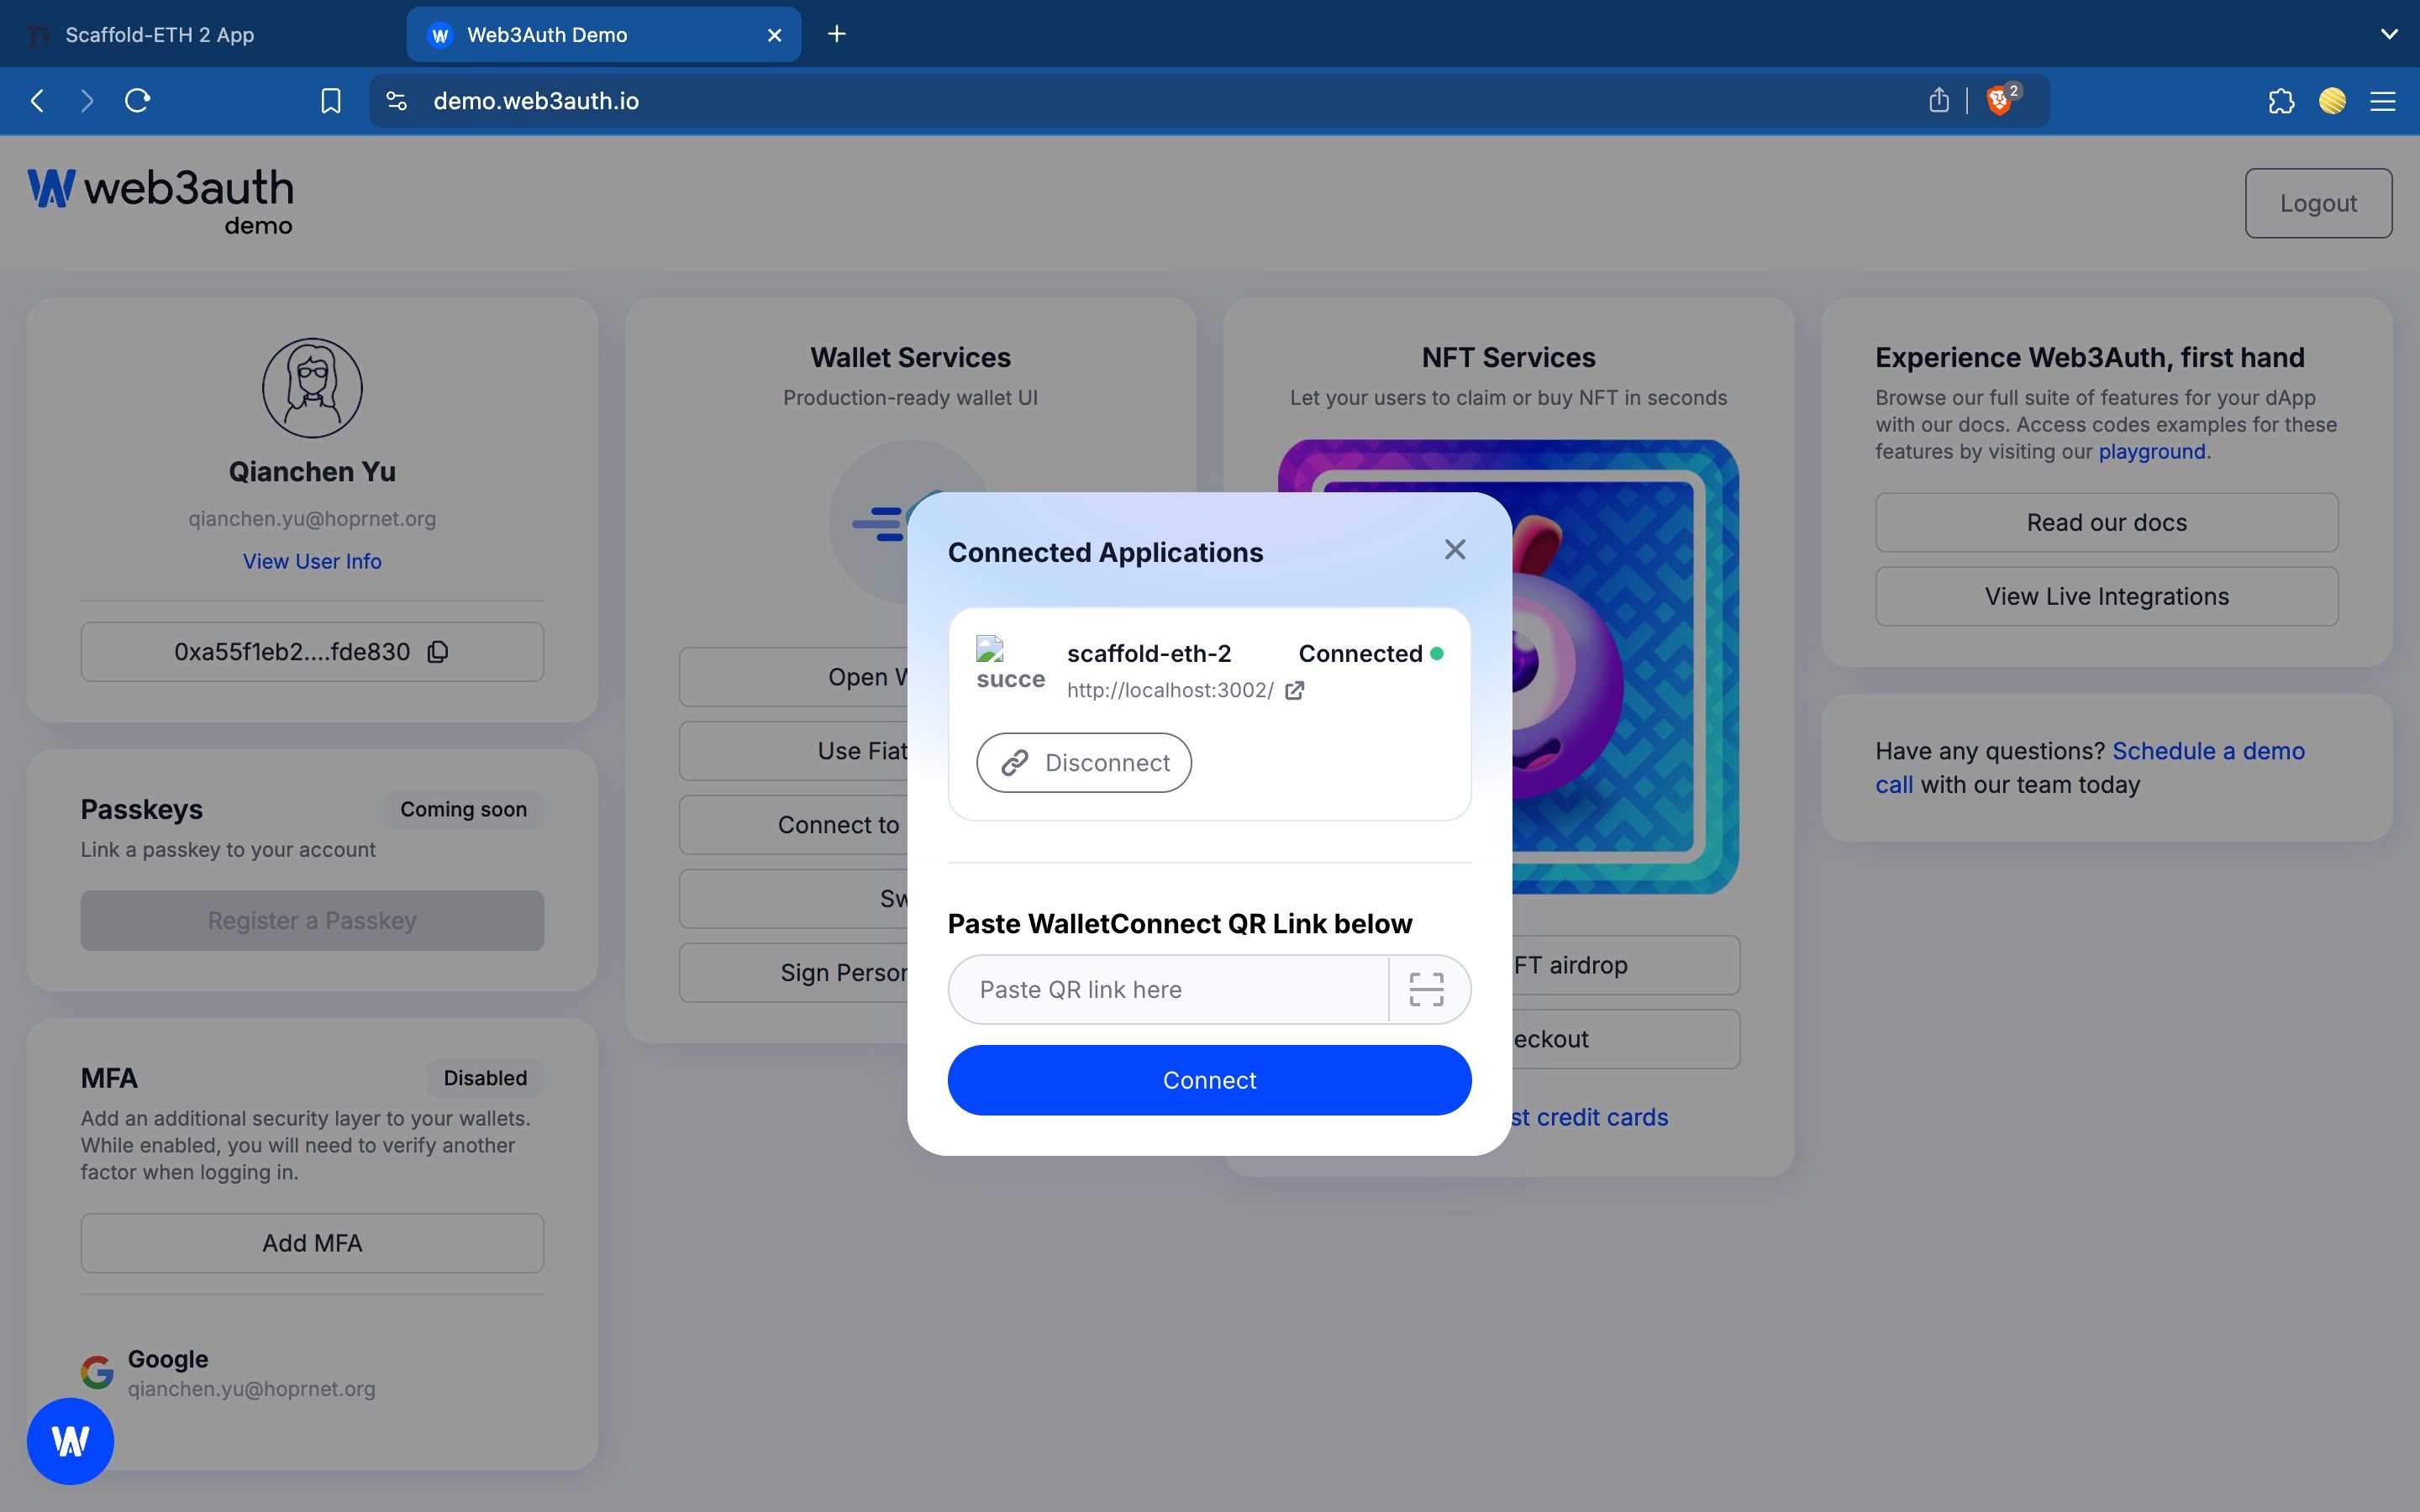Open site settings icon in address bar
The height and width of the screenshot is (1512, 2420).
pos(397,101)
